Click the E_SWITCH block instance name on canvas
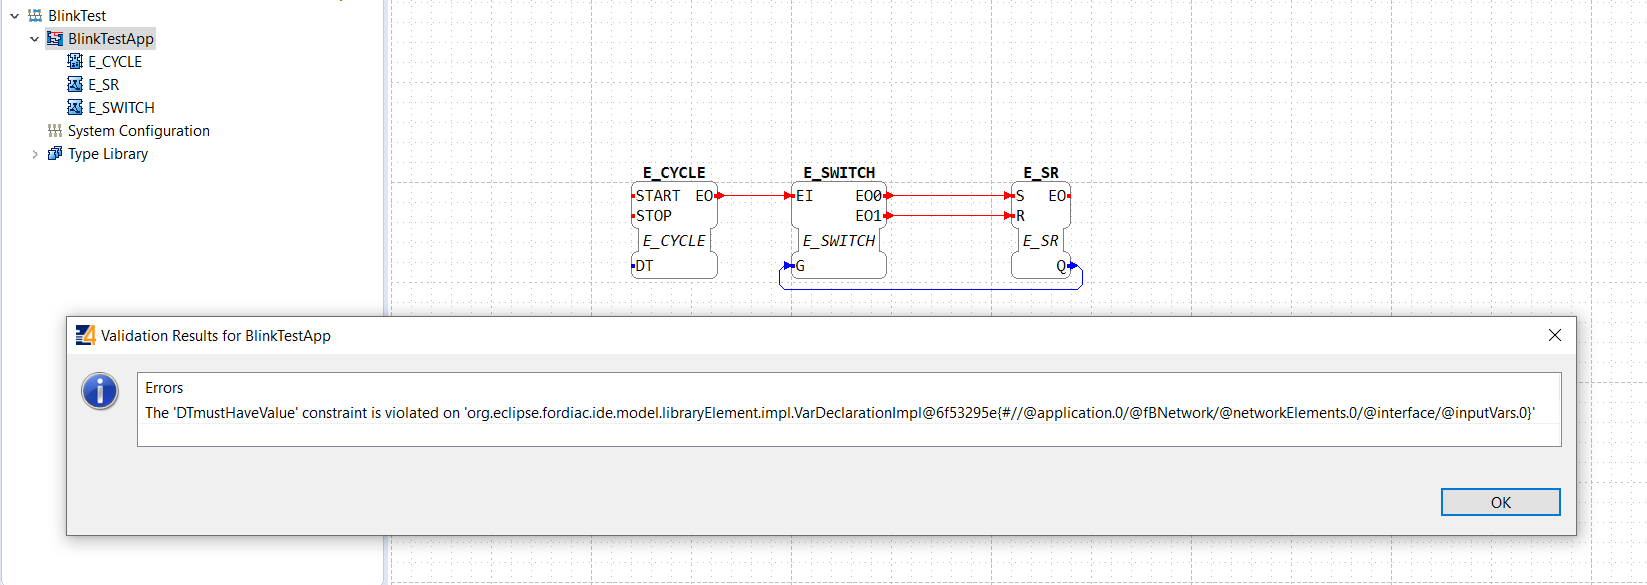The width and height of the screenshot is (1647, 585). point(839,173)
